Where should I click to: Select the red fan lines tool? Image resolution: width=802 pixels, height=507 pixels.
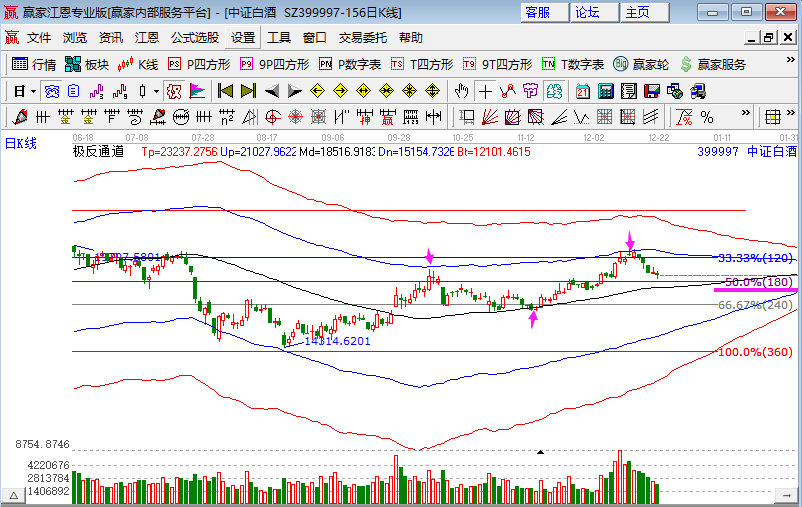490,118
